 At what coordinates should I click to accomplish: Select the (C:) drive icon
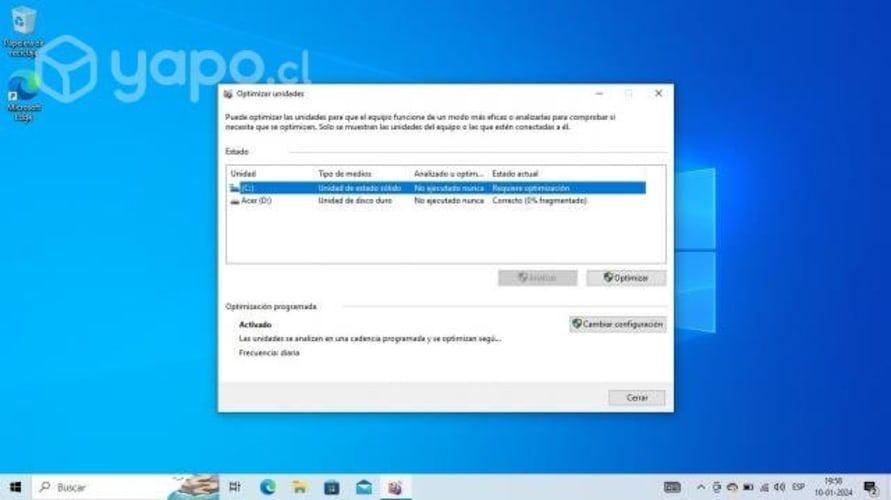point(235,188)
